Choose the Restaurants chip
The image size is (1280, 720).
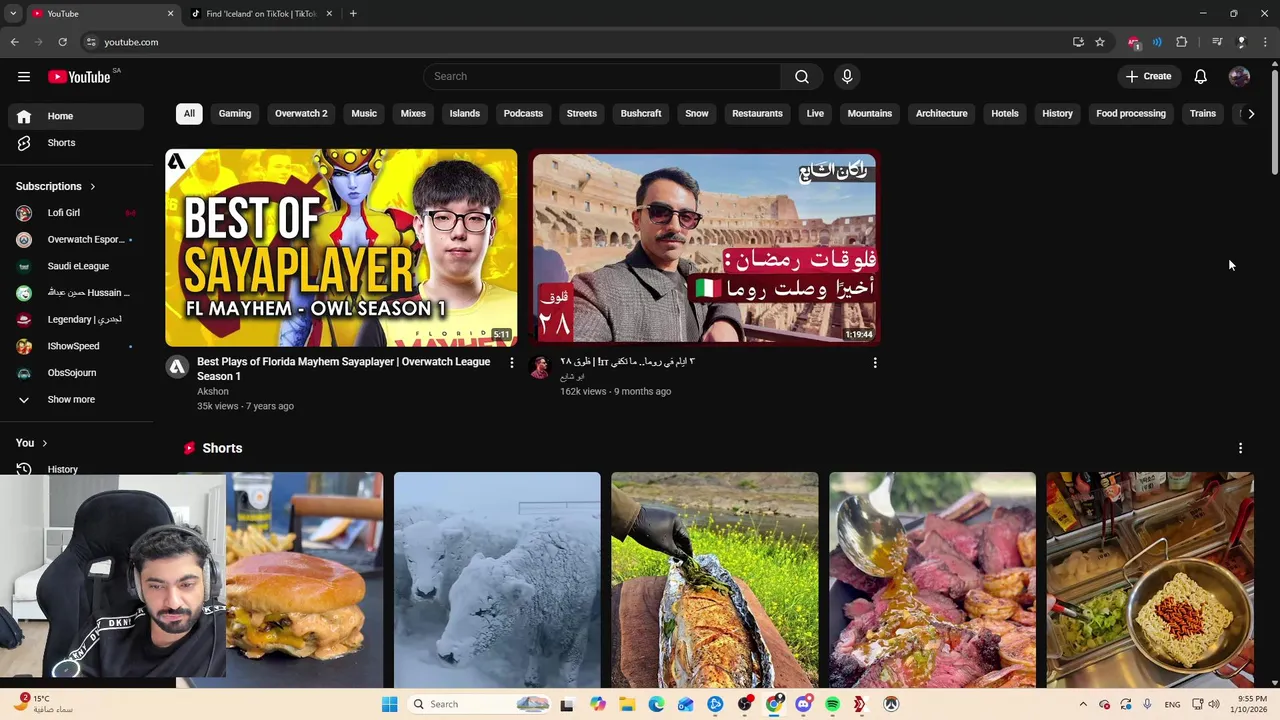757,113
